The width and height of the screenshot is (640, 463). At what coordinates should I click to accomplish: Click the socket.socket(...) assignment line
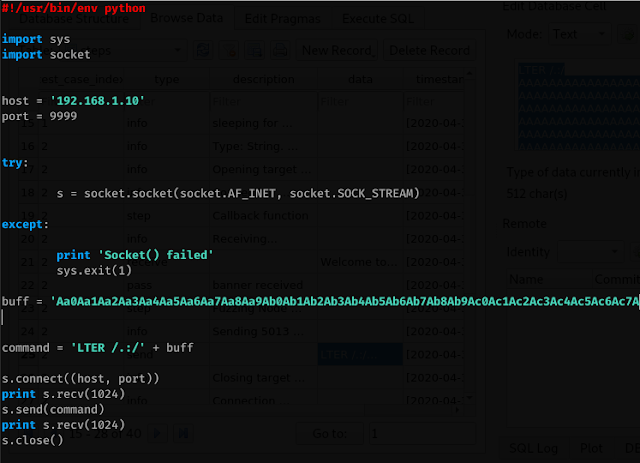click(x=238, y=194)
